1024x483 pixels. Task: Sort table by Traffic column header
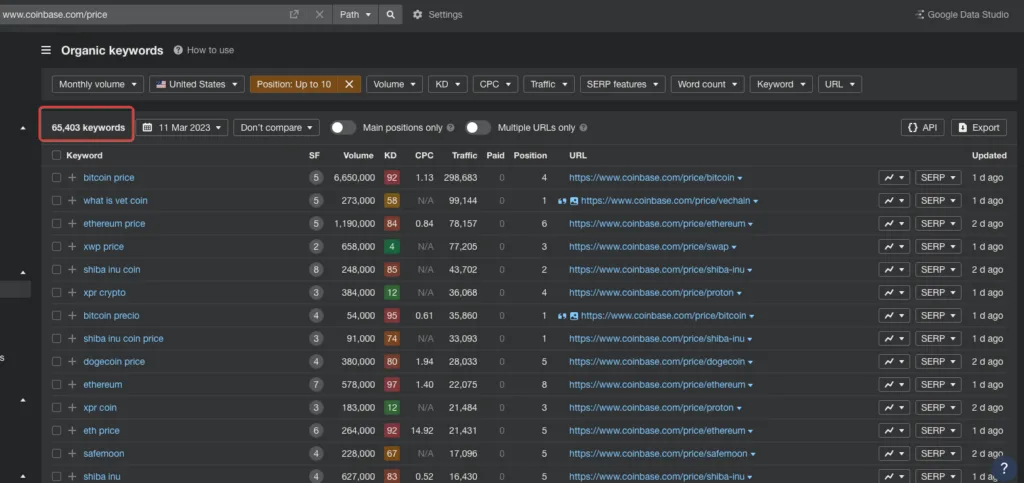tap(464, 155)
